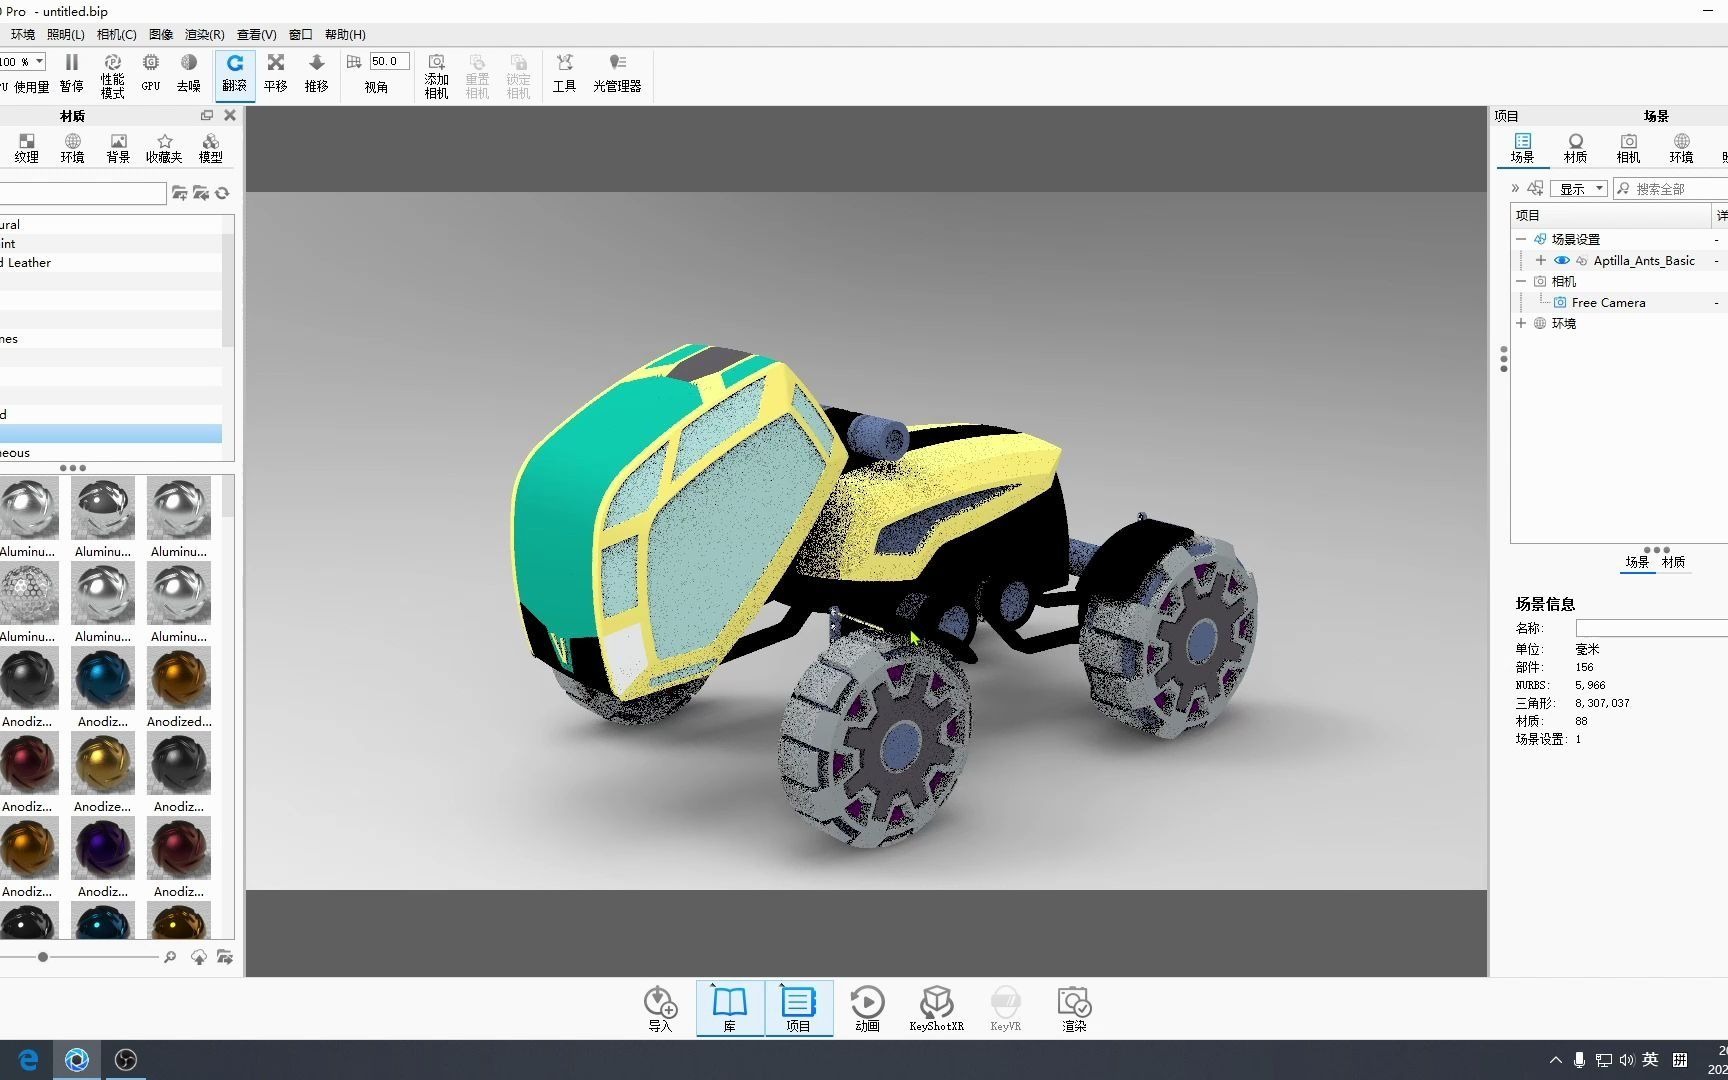This screenshot has width=1728, height=1080.
Task: Click the microphone icon in system tray
Action: tap(1579, 1060)
